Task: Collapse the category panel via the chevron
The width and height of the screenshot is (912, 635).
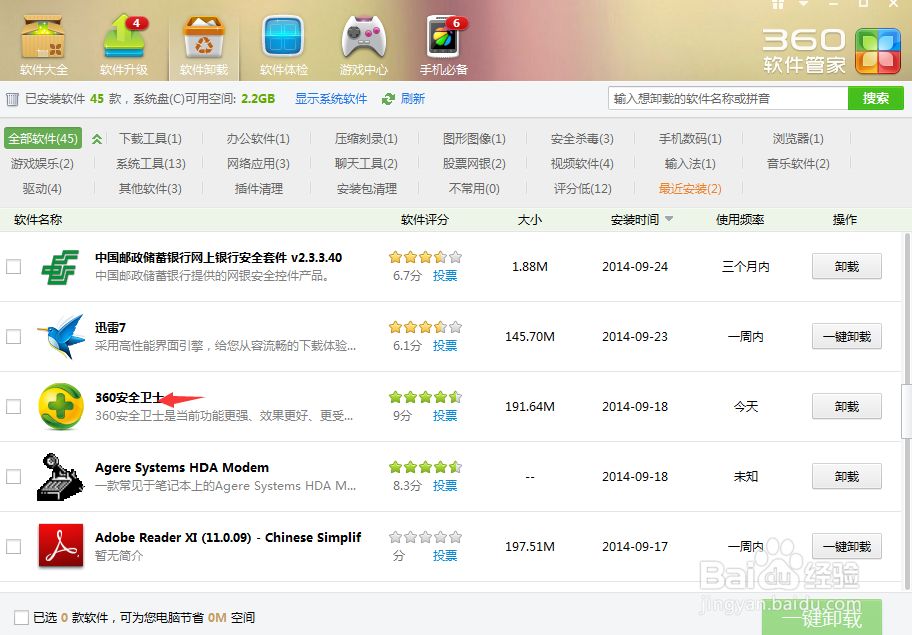Action: click(x=96, y=140)
